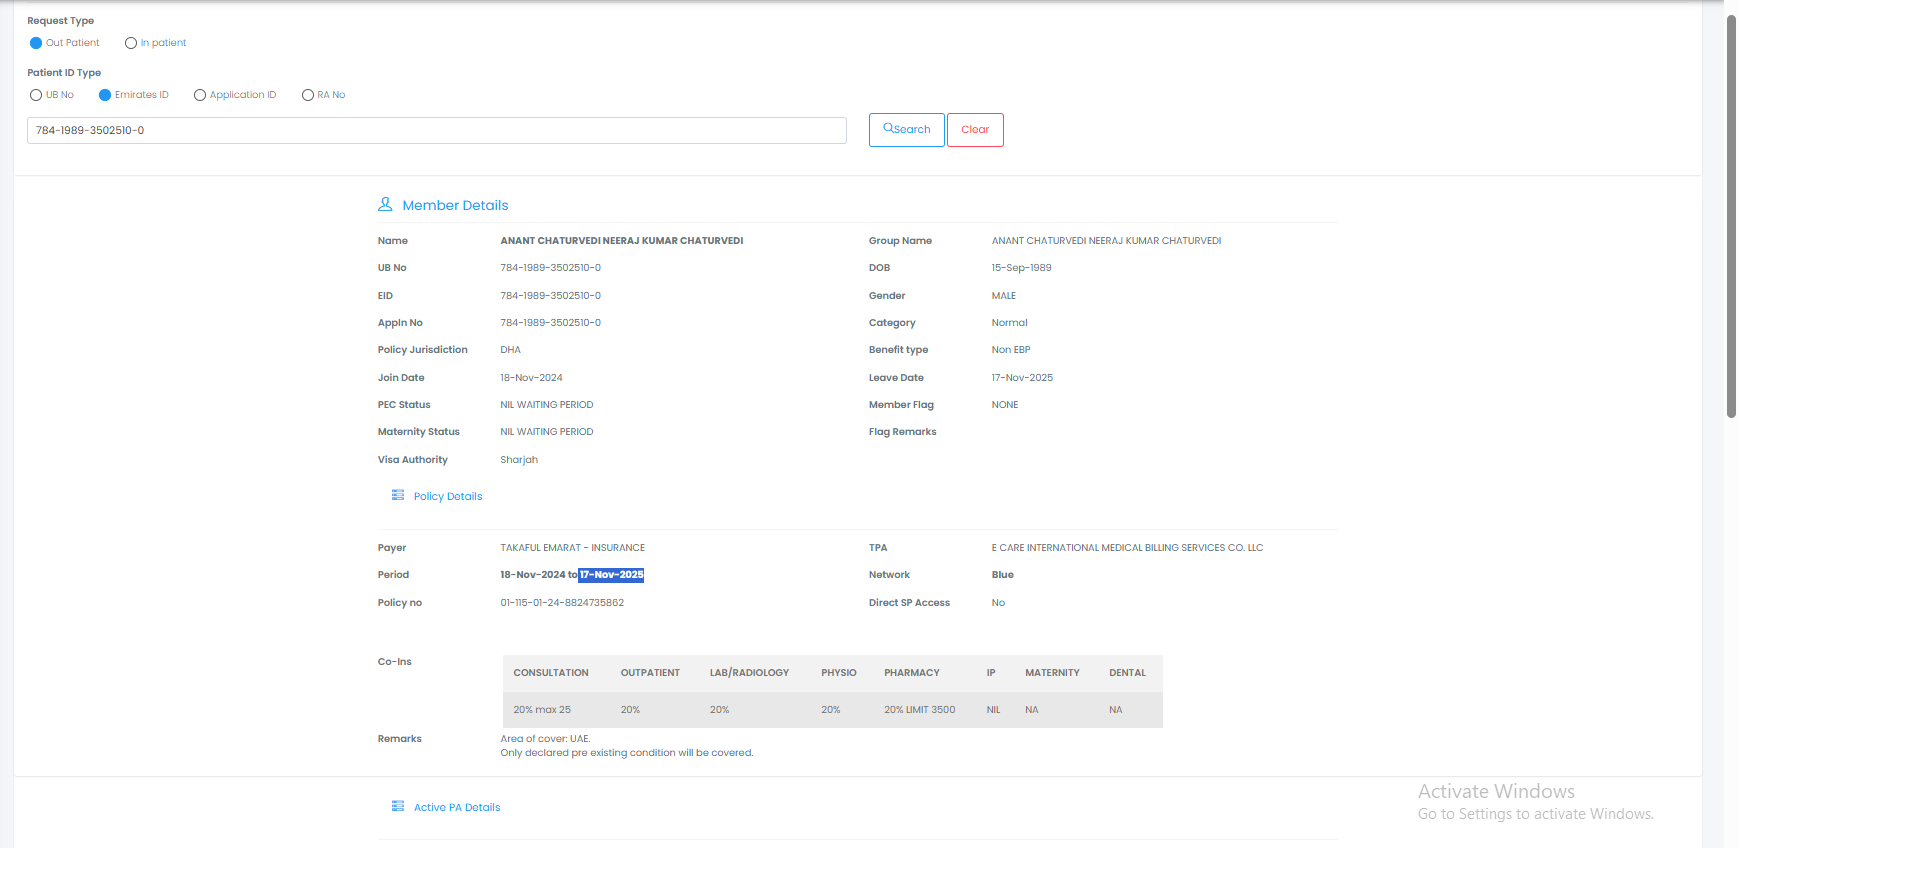Choose the In patient radio option
1910x876 pixels.
tap(131, 43)
